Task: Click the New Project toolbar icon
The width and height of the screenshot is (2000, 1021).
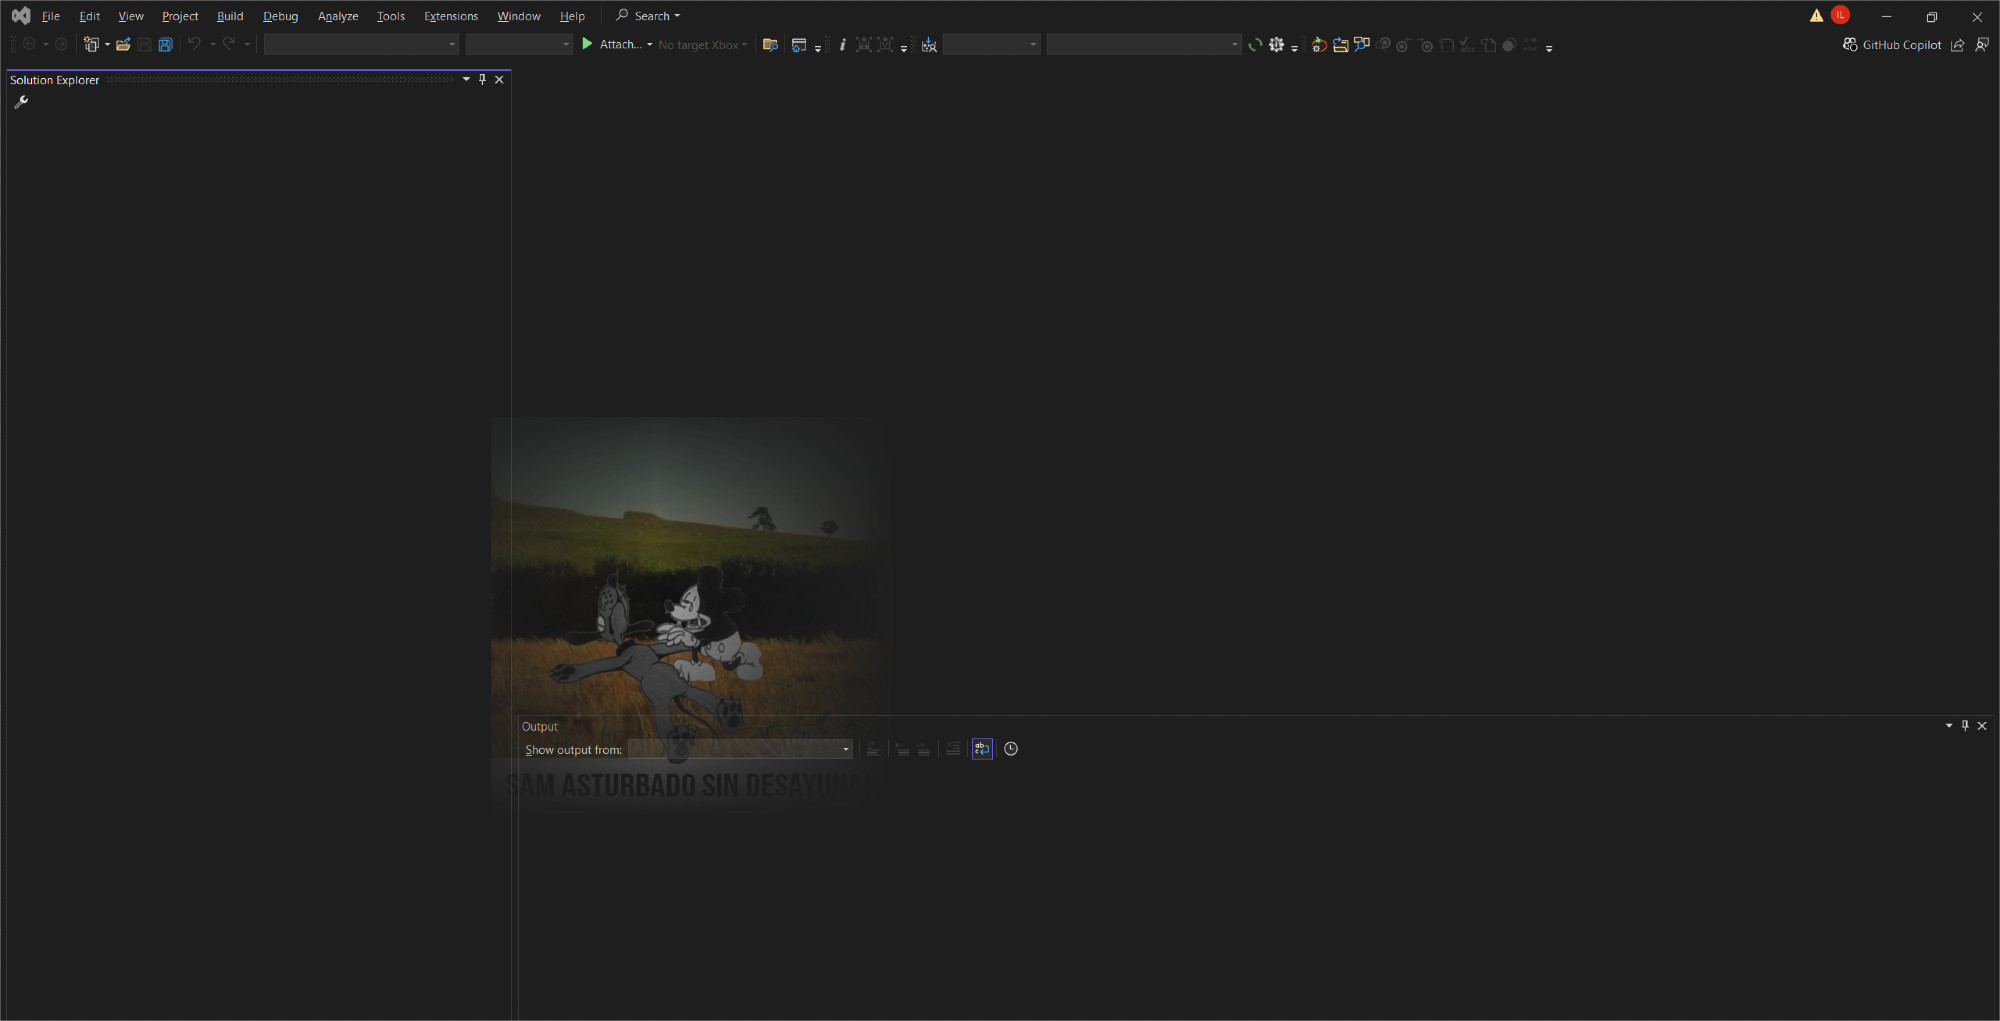Action: (91, 44)
